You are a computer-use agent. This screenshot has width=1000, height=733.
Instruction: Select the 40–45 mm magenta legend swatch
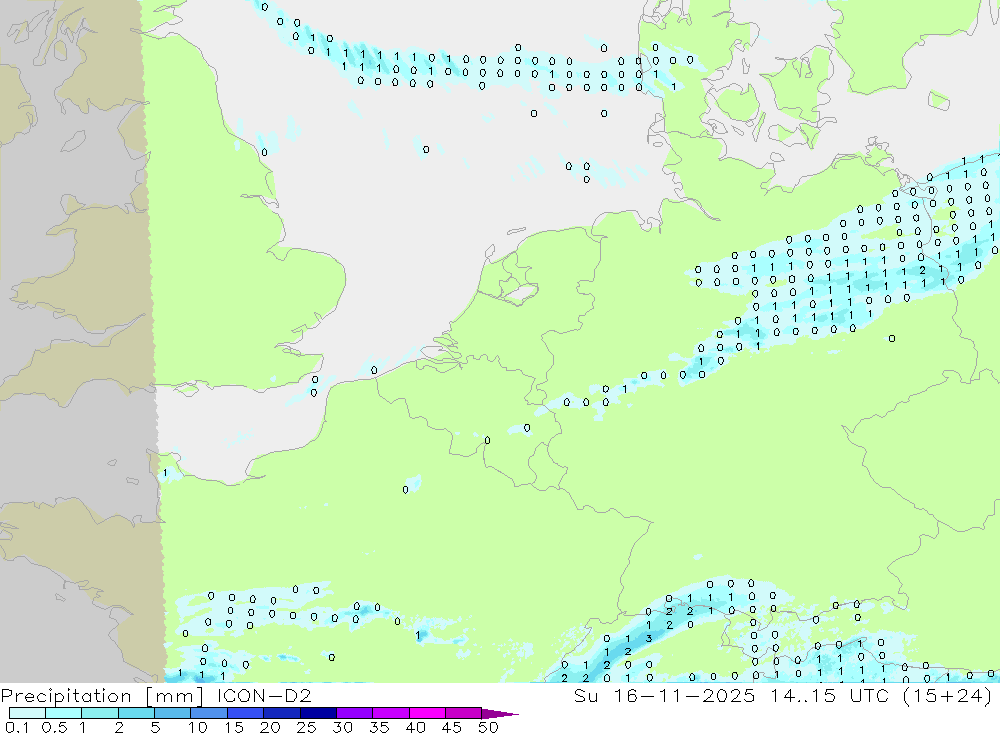pos(427,713)
